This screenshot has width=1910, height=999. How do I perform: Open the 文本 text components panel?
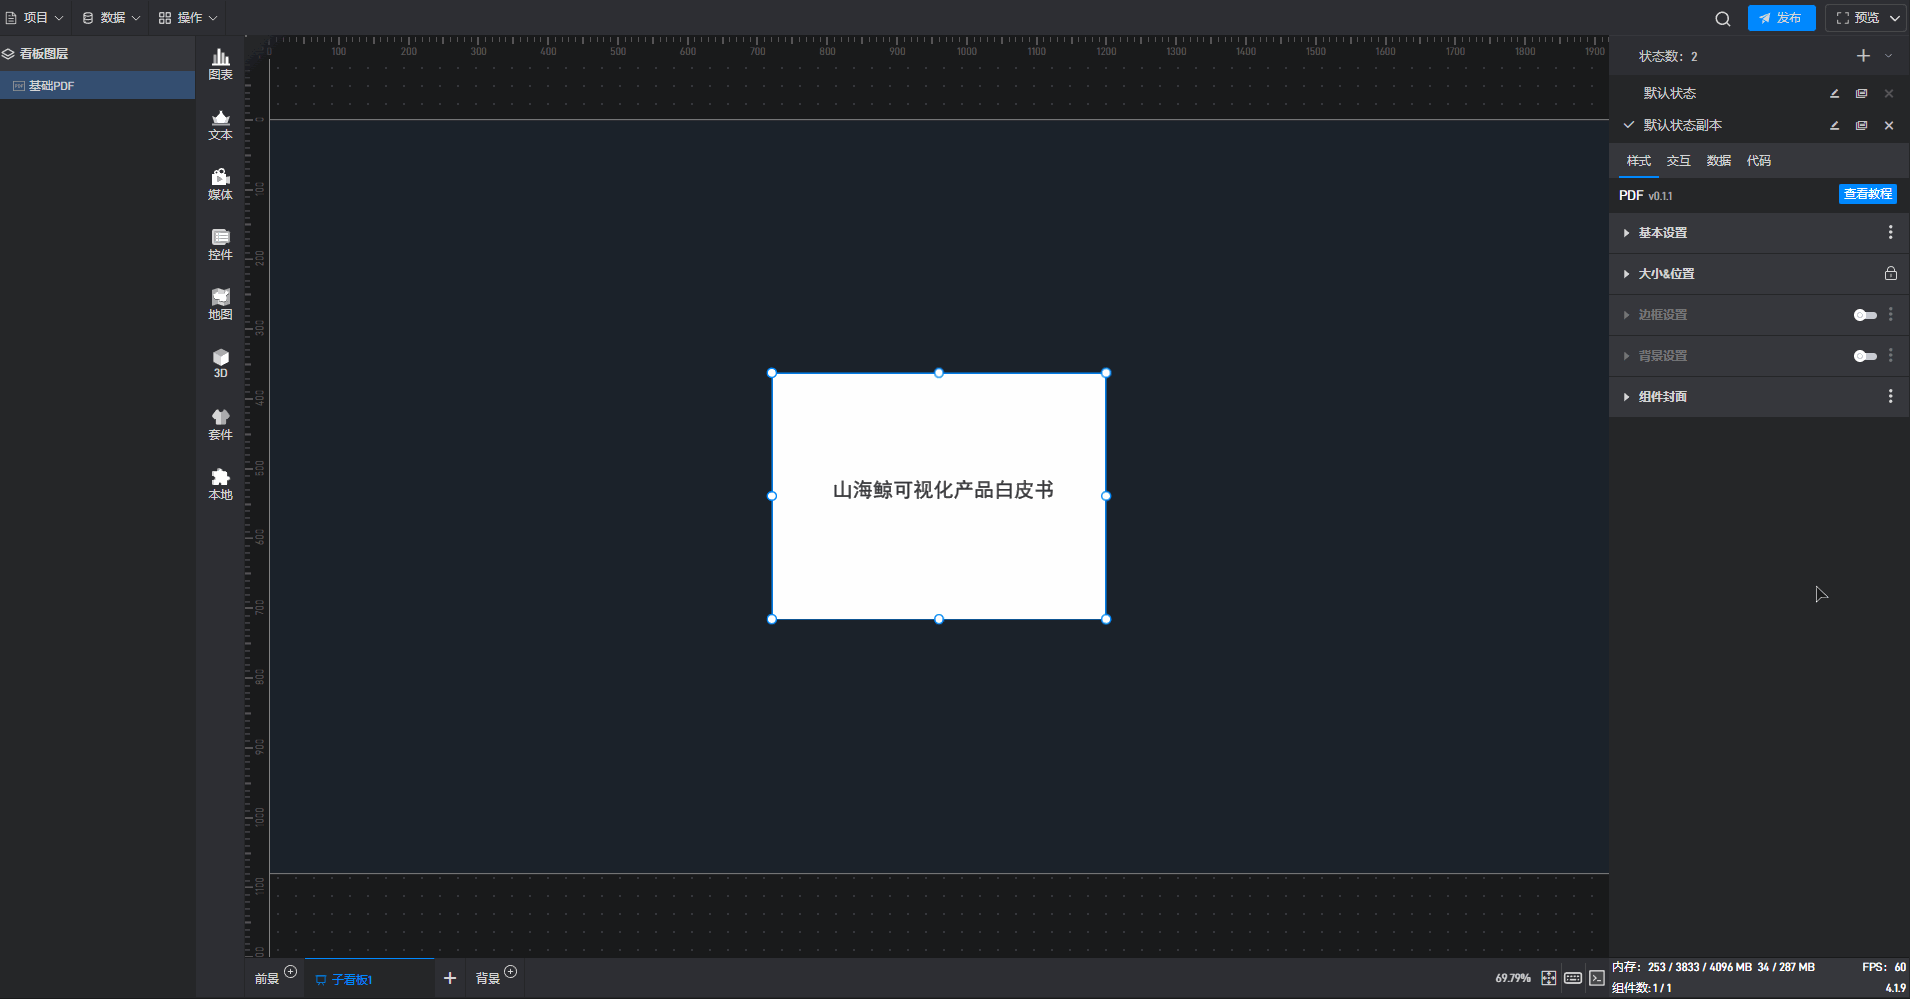click(x=220, y=125)
